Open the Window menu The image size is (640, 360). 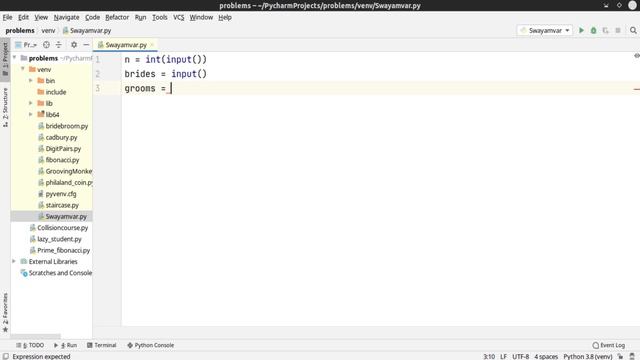(201, 17)
